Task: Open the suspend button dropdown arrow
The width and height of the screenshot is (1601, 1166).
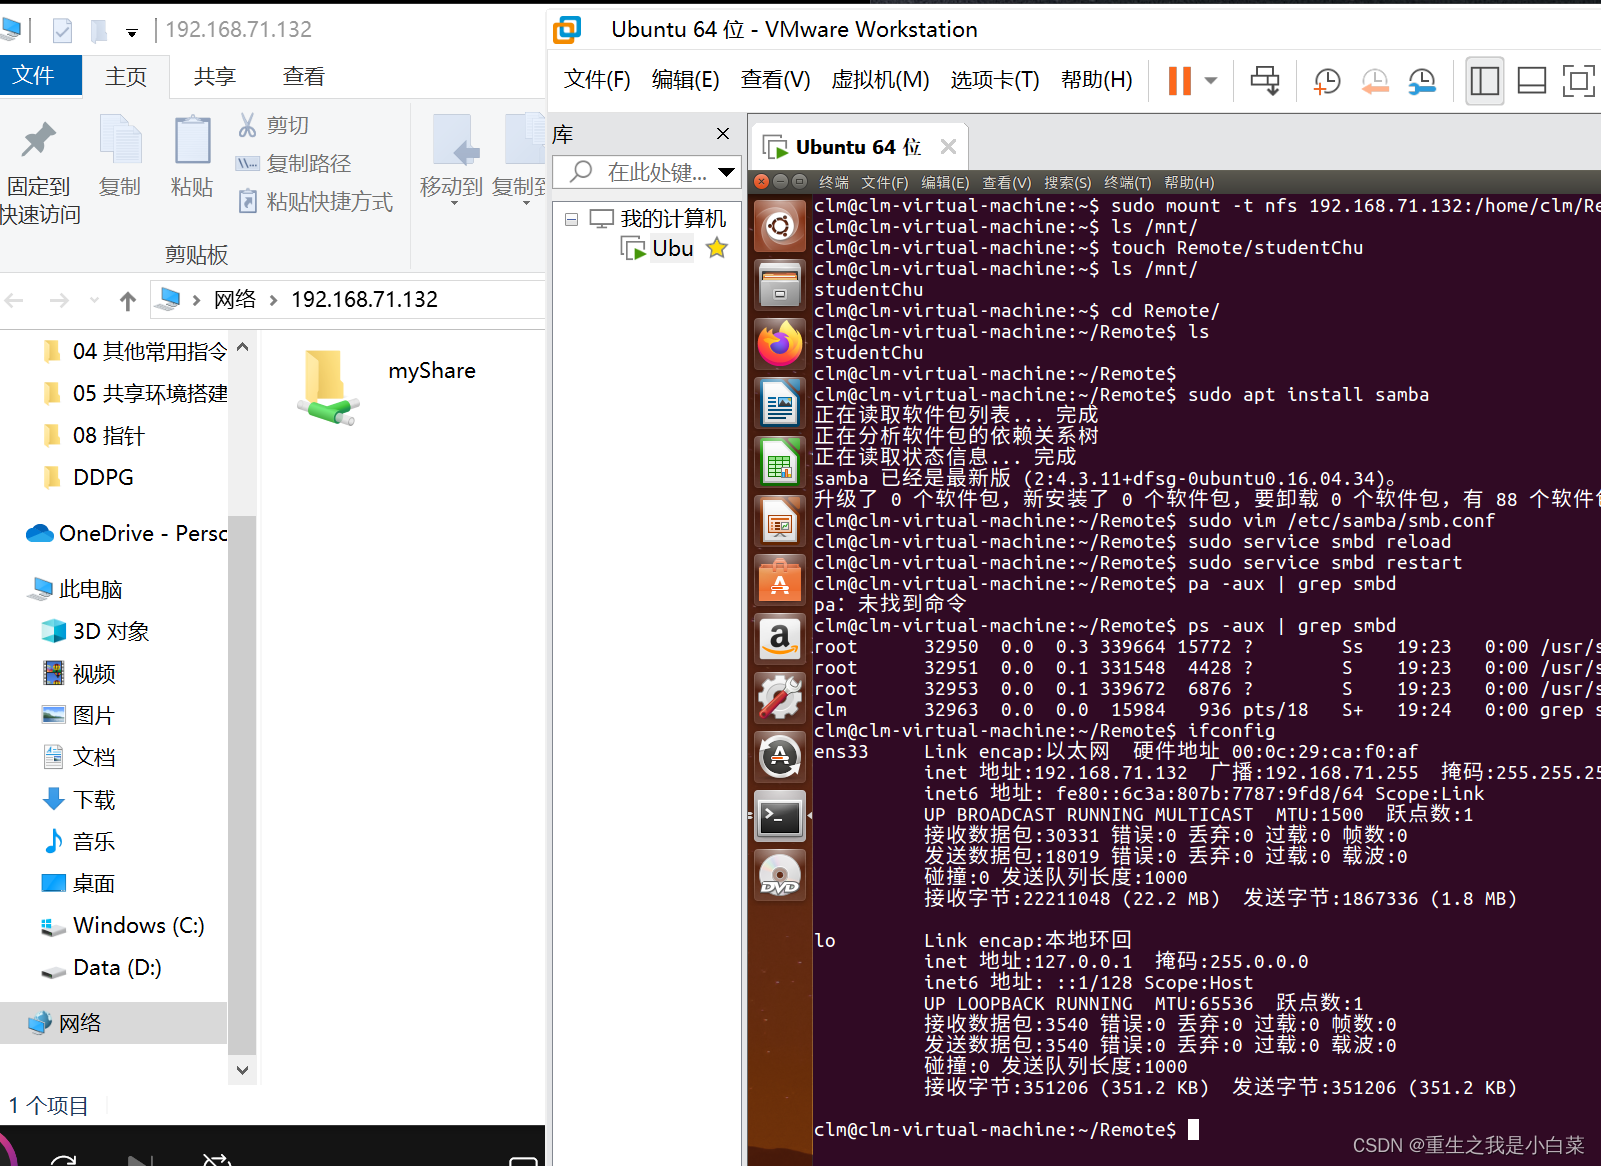Action: [1209, 80]
